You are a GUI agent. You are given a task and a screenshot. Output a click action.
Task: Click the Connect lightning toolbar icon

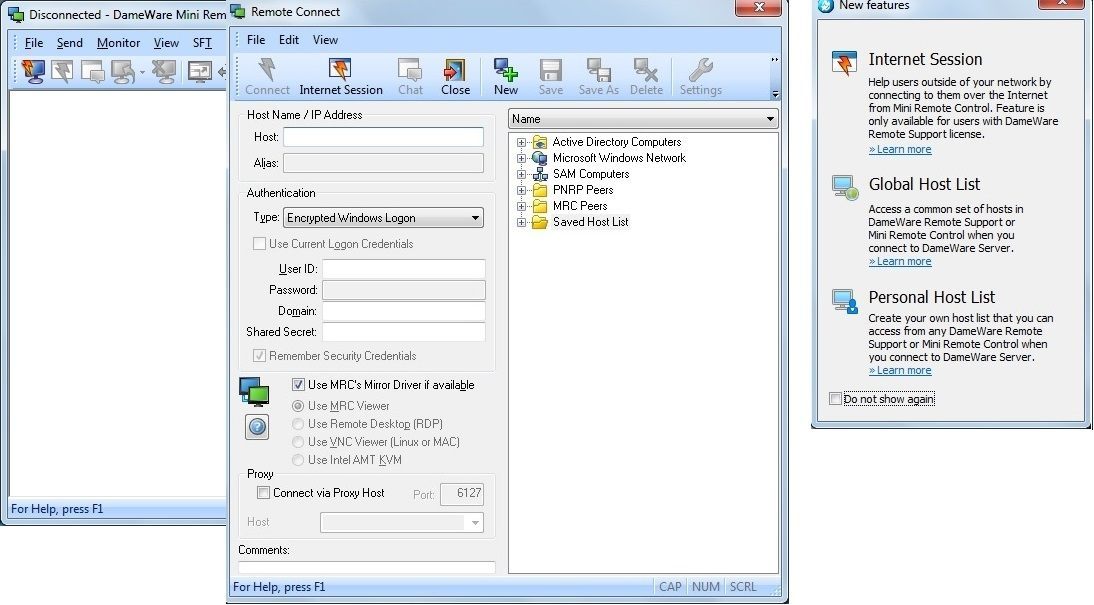267,71
